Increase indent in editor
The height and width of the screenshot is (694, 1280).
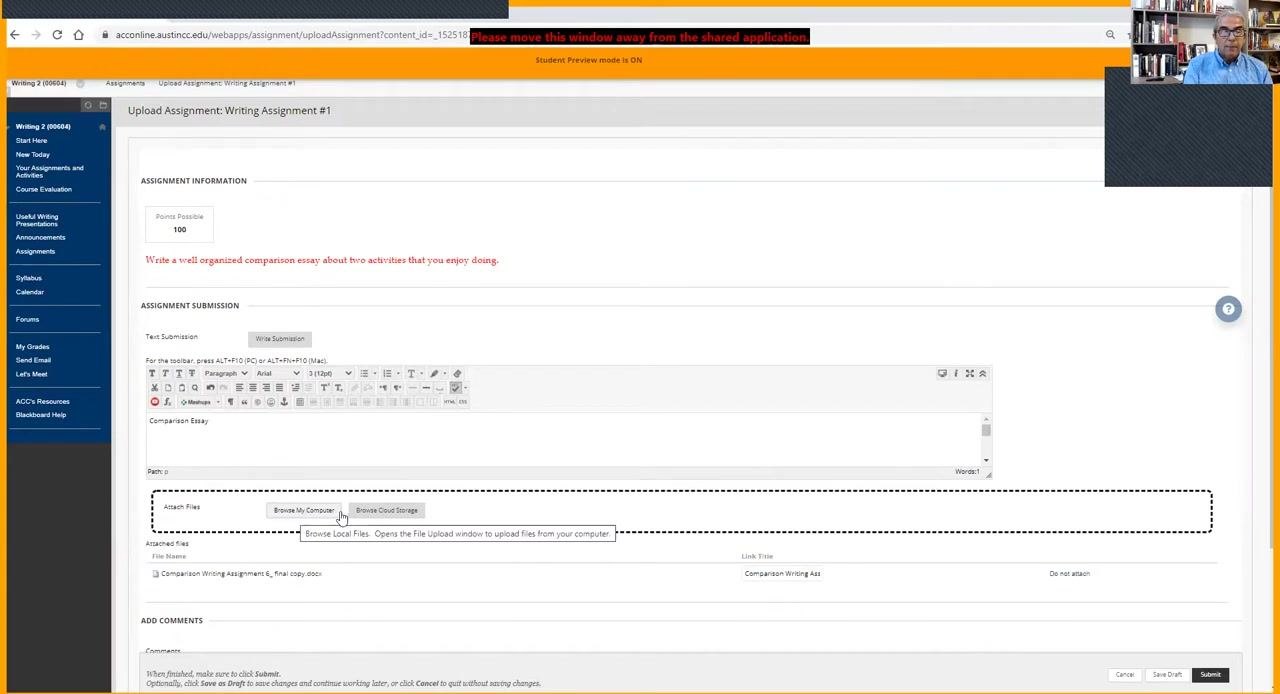tap(295, 387)
